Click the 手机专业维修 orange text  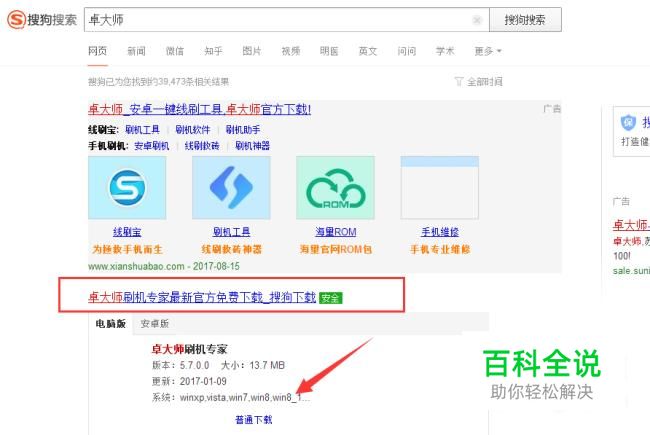coord(440,249)
